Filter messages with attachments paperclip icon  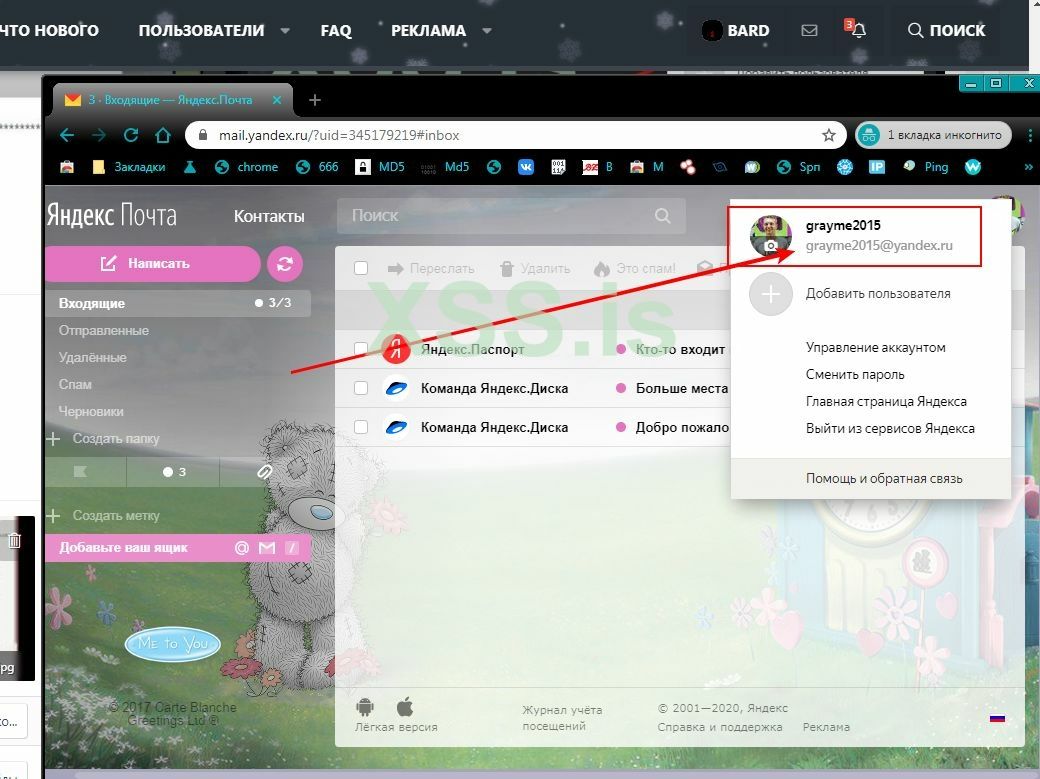pyautogui.click(x=265, y=472)
